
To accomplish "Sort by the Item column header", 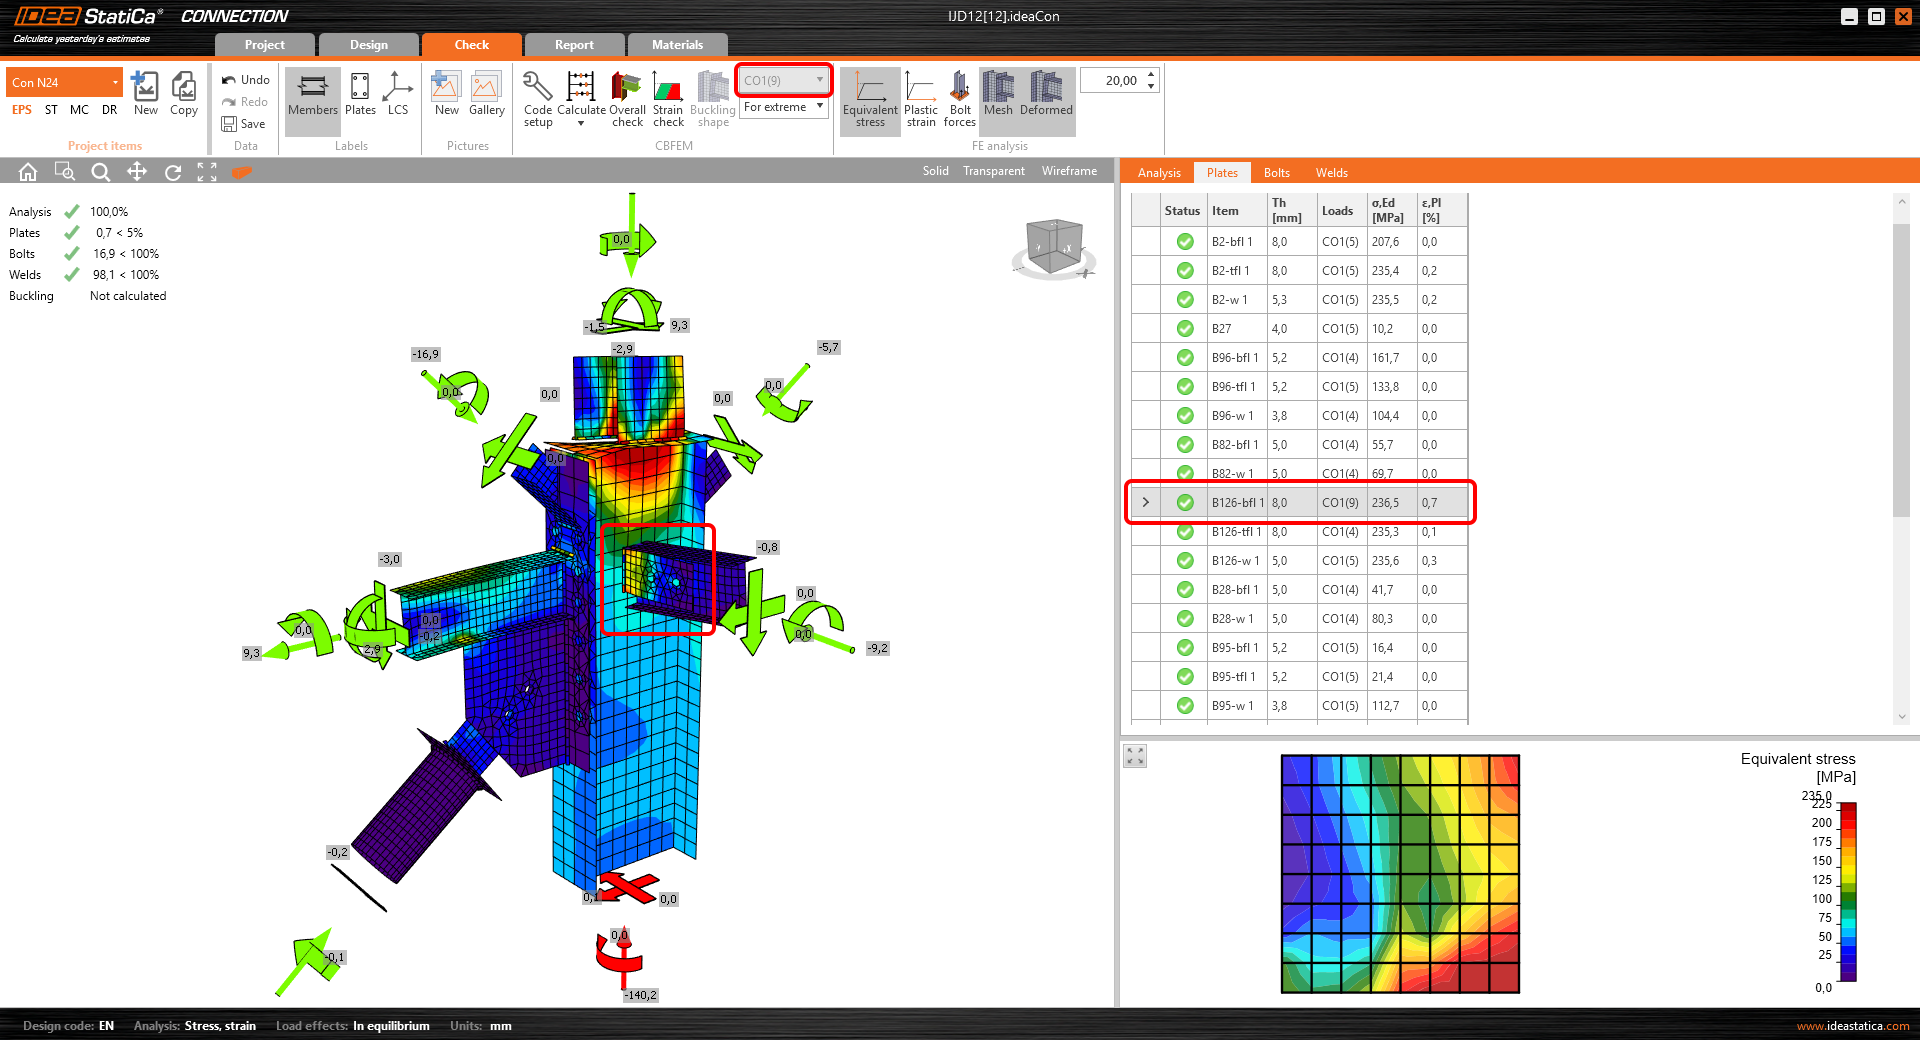I will coord(1237,211).
